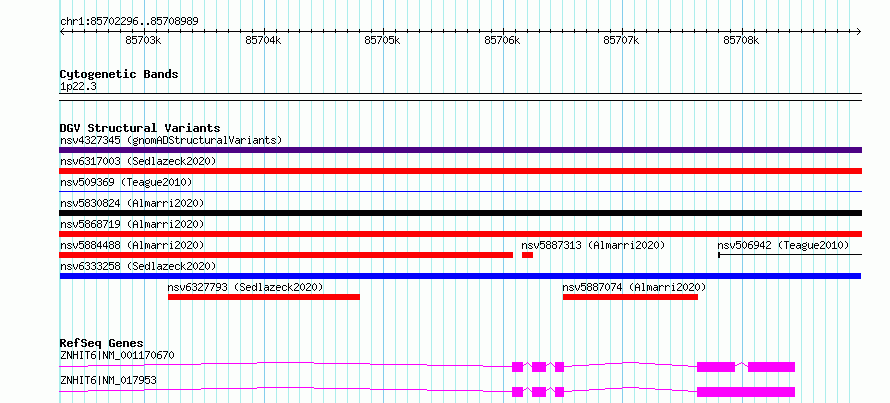Open the nsv5887313 (Almarri2020) label
The image size is (890, 403).
593,245
